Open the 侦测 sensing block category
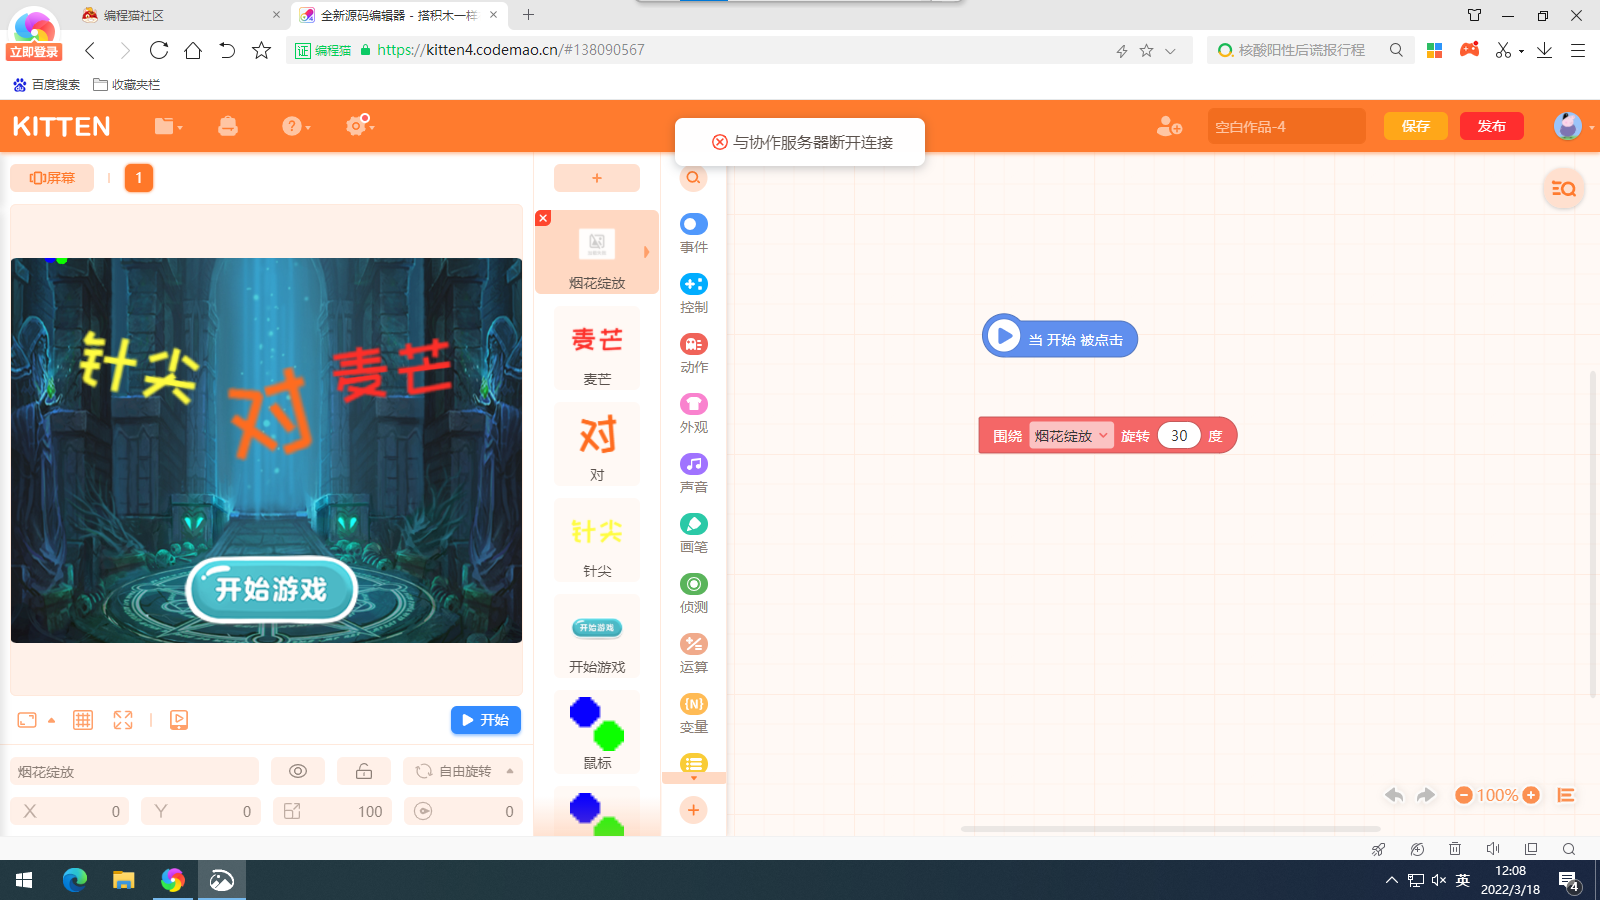Image resolution: width=1600 pixels, height=900 pixels. [x=694, y=594]
